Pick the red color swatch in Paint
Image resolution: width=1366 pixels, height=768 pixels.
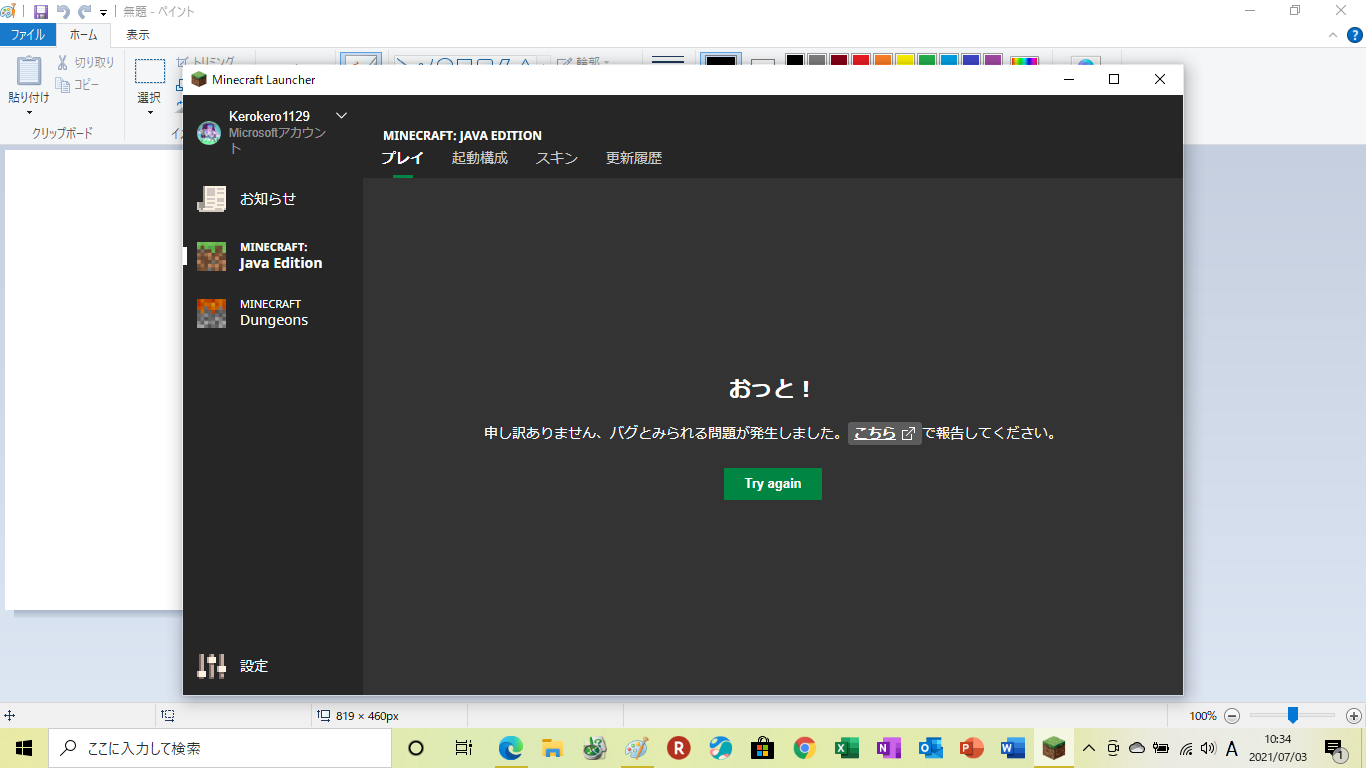click(x=860, y=61)
